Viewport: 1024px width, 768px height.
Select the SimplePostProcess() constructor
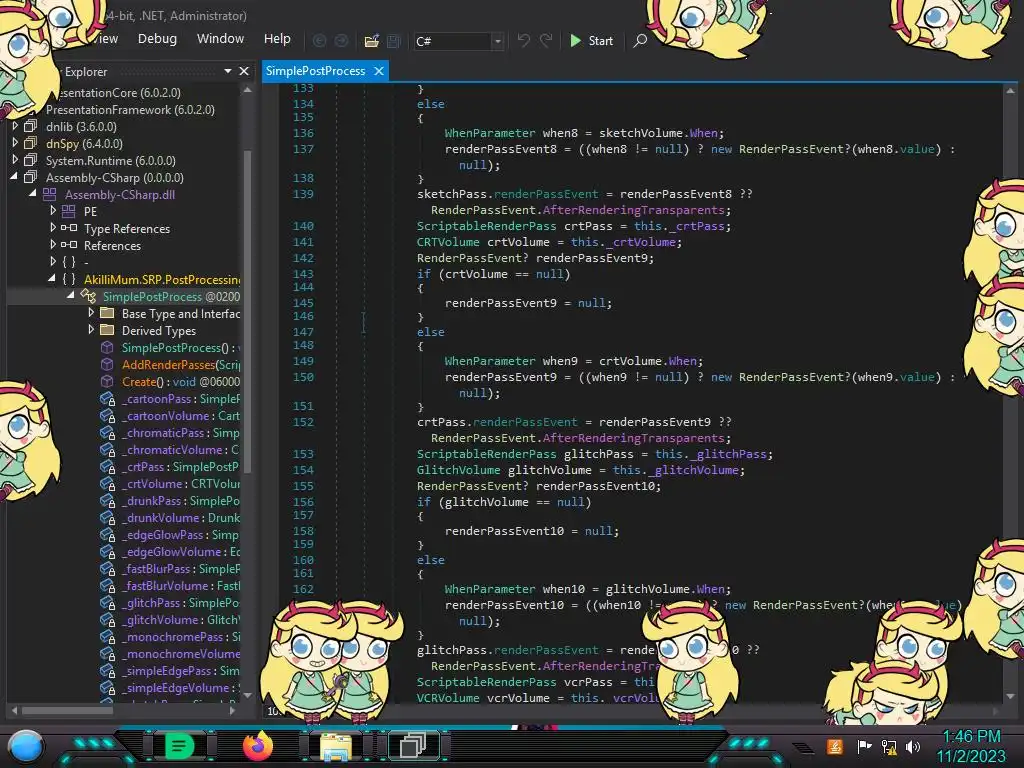tap(180, 347)
